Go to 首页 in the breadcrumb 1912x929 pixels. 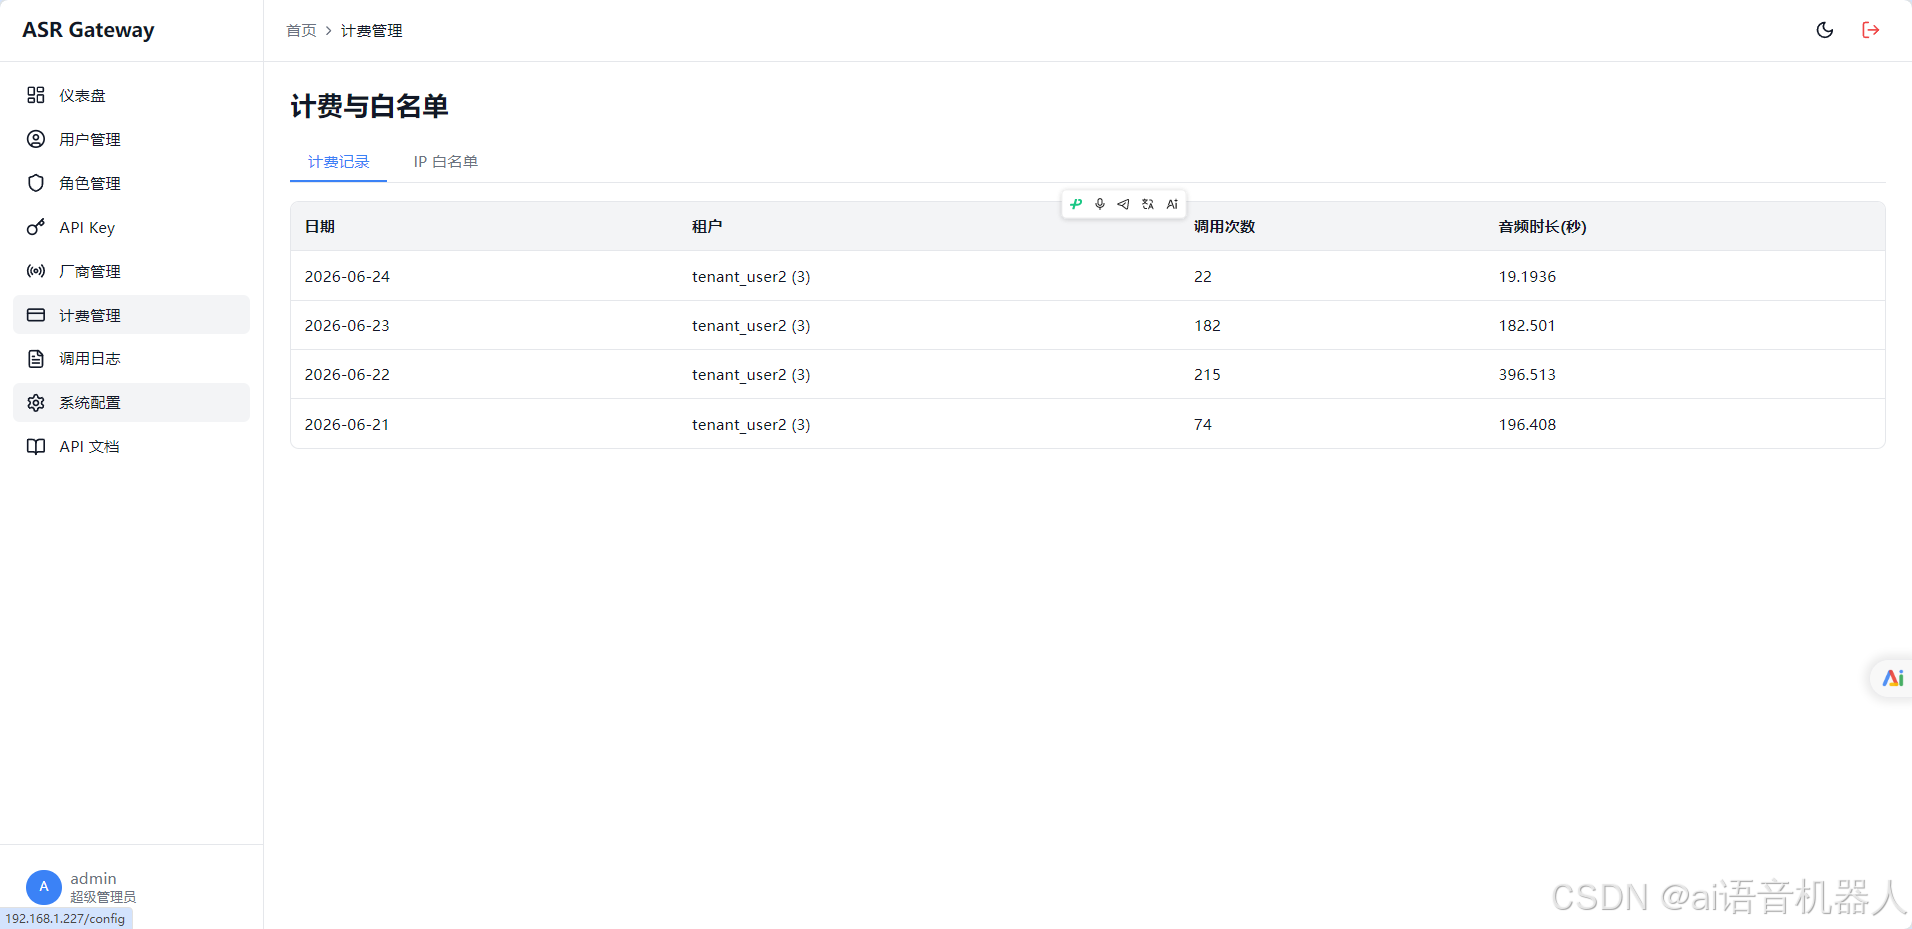(x=301, y=31)
